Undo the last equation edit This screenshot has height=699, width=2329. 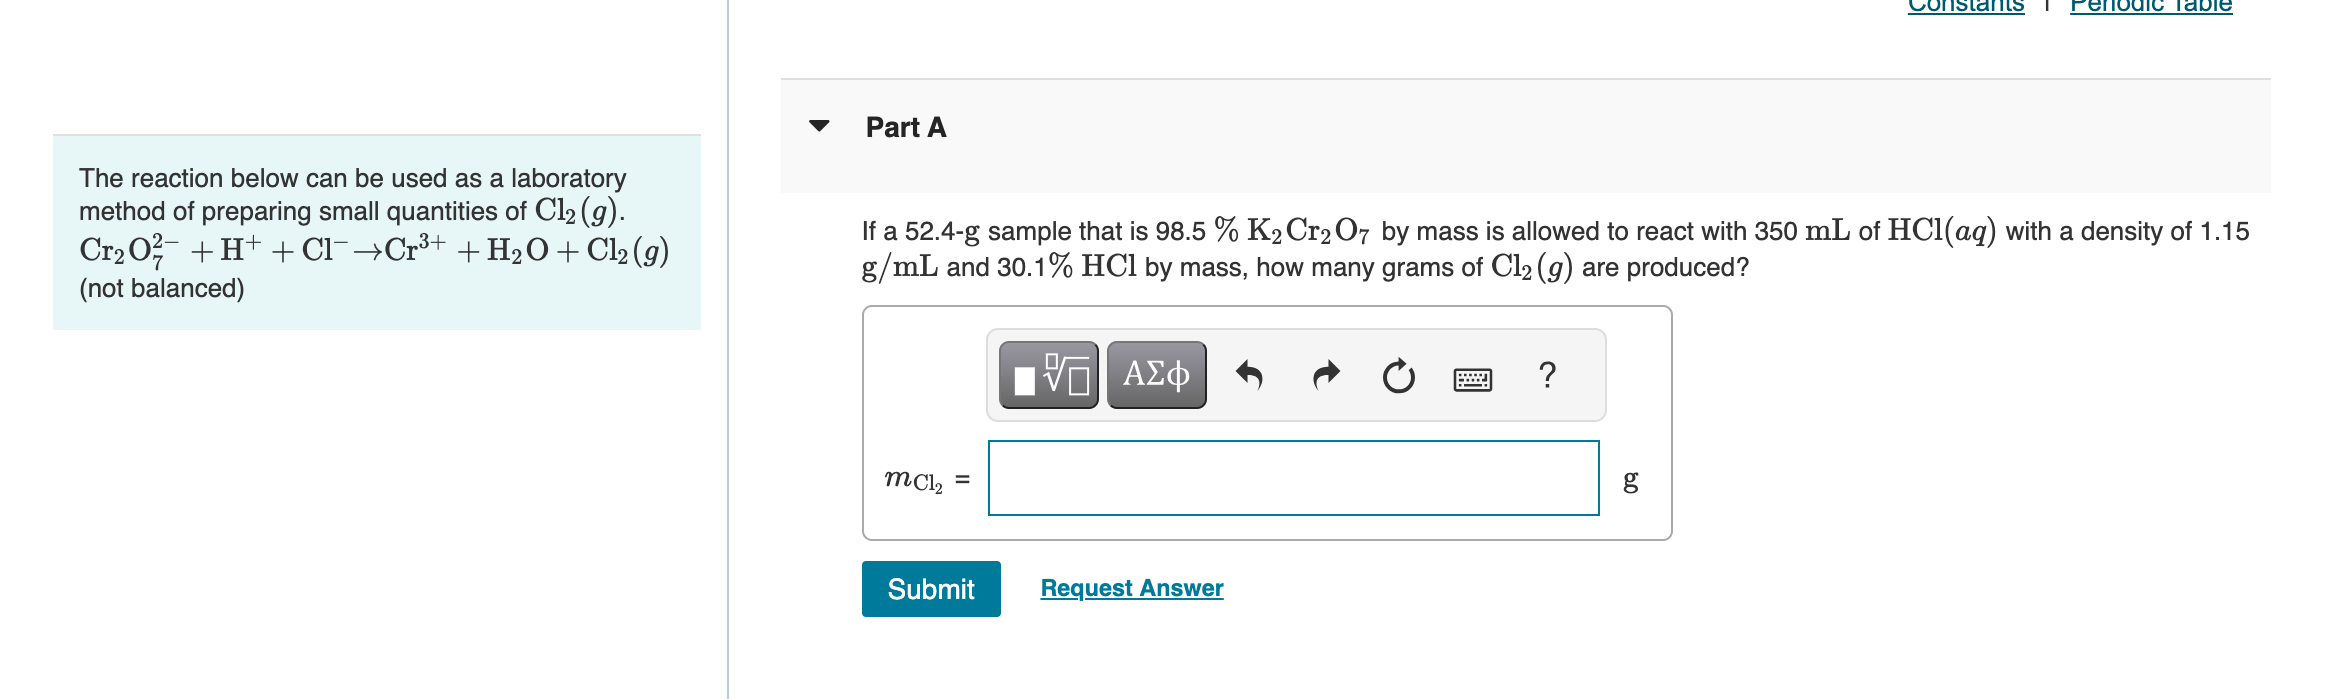(x=1253, y=375)
